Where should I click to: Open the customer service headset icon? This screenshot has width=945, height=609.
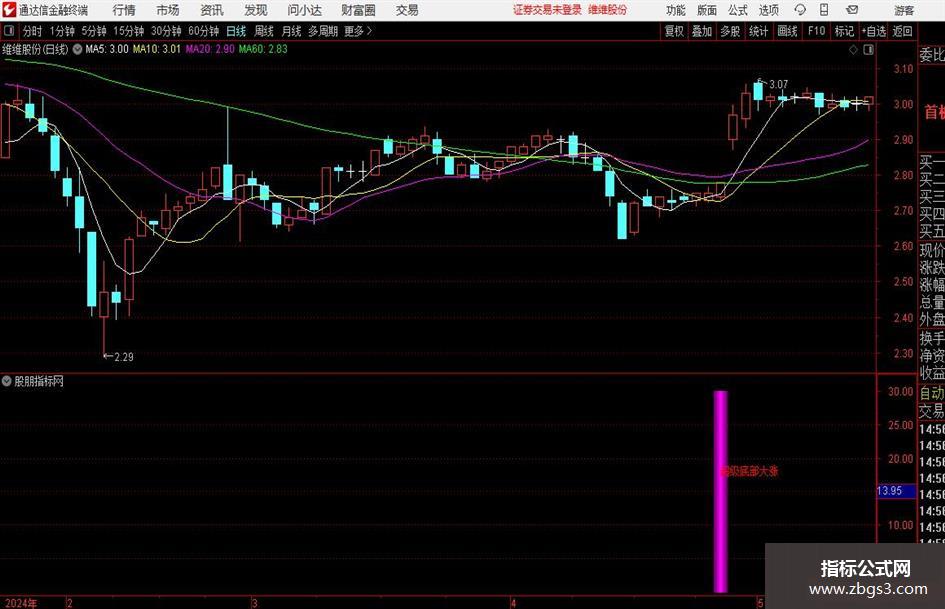point(800,10)
